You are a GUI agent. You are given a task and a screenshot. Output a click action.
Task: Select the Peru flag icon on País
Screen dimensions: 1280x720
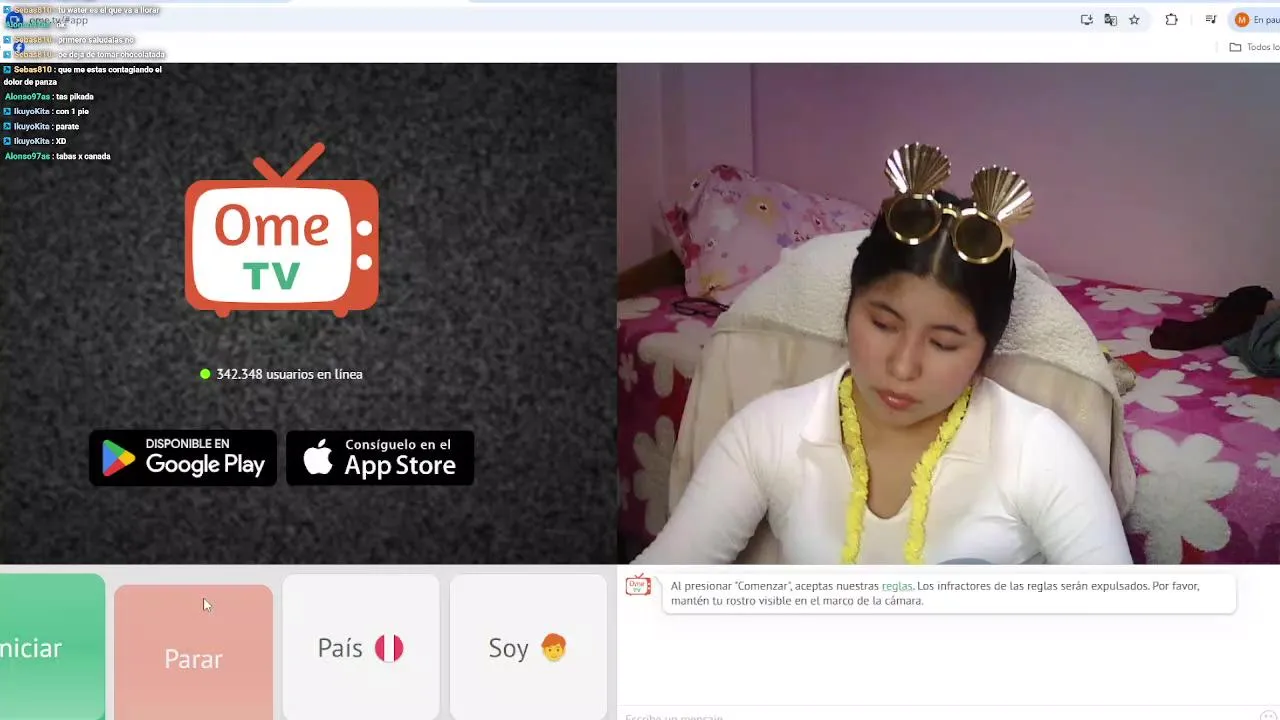coord(389,648)
